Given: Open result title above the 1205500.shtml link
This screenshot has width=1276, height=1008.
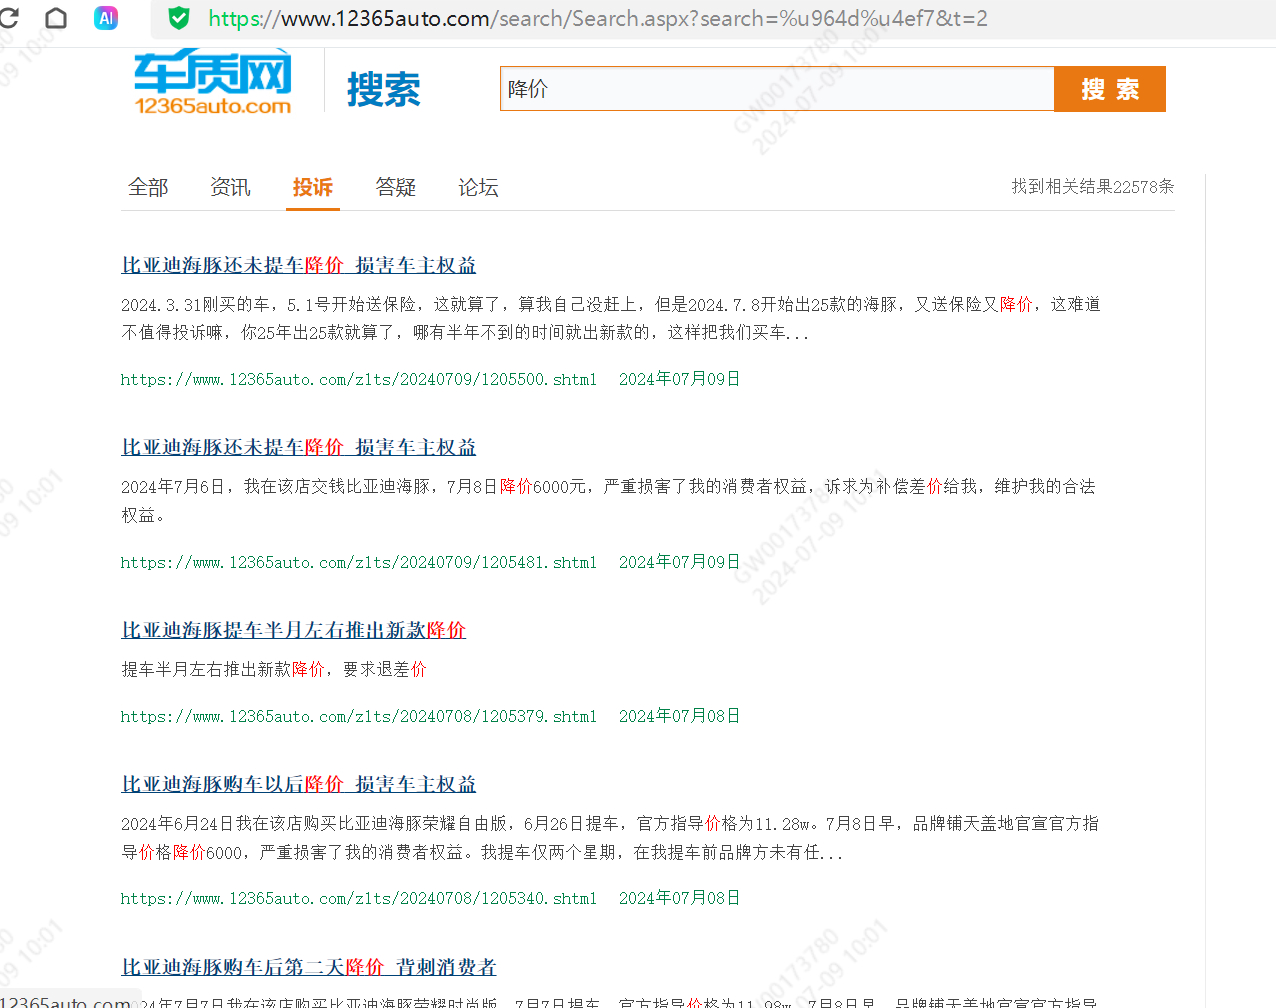Looking at the screenshot, I should pos(299,265).
